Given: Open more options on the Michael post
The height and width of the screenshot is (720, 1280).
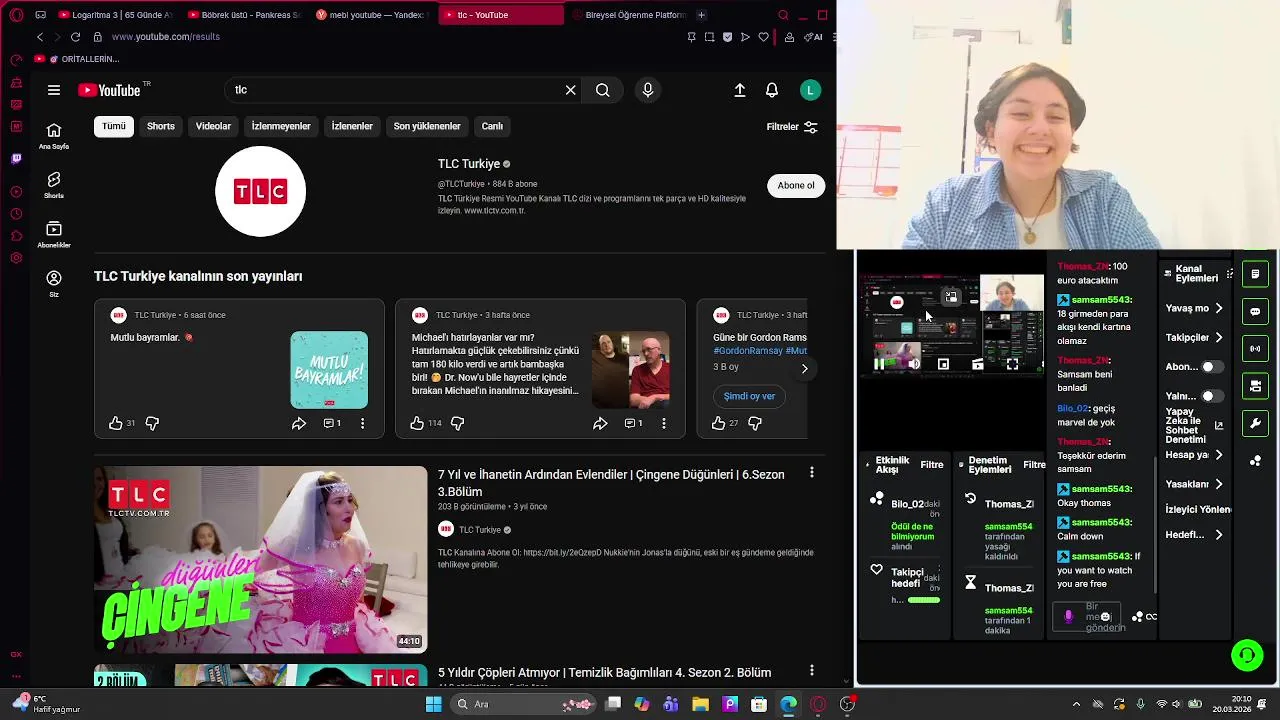Looking at the screenshot, I should pyautogui.click(x=663, y=423).
